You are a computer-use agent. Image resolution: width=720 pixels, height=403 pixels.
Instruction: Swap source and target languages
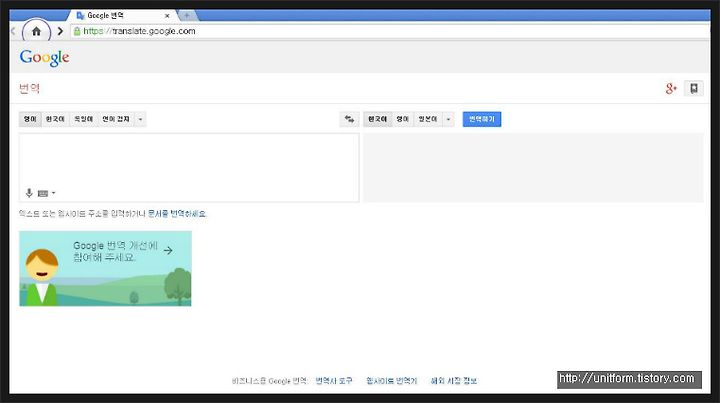pyautogui.click(x=349, y=119)
